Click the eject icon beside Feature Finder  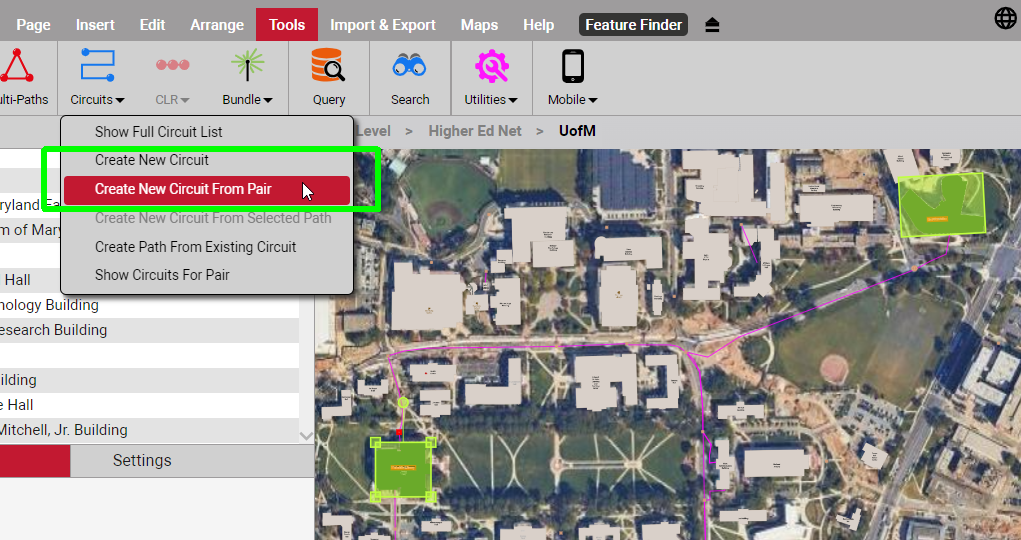pyautogui.click(x=712, y=25)
